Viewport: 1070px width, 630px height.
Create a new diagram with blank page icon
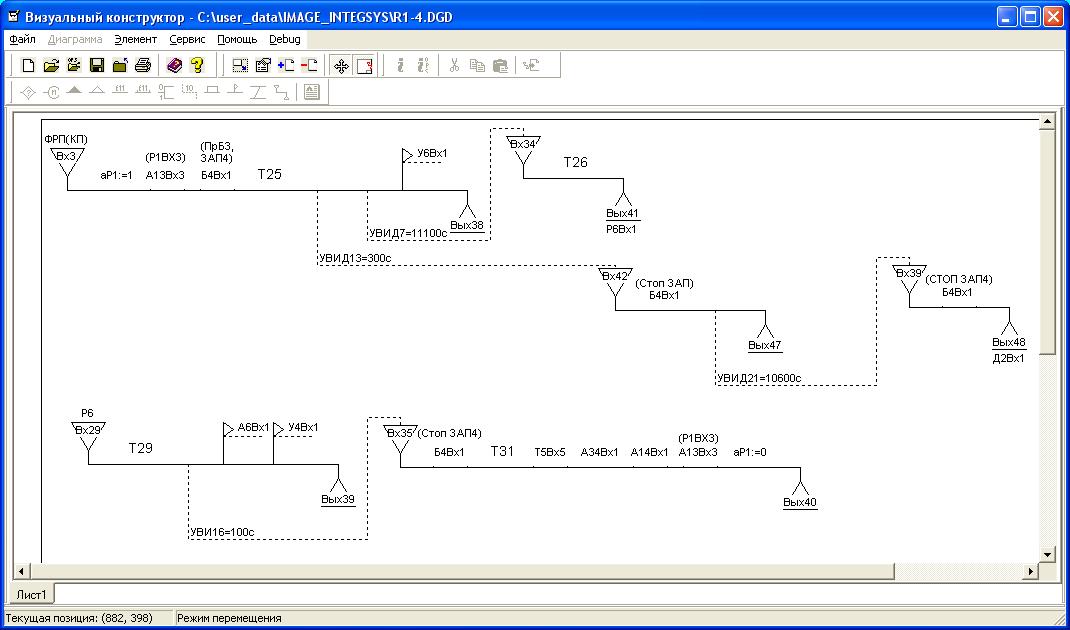(28, 66)
